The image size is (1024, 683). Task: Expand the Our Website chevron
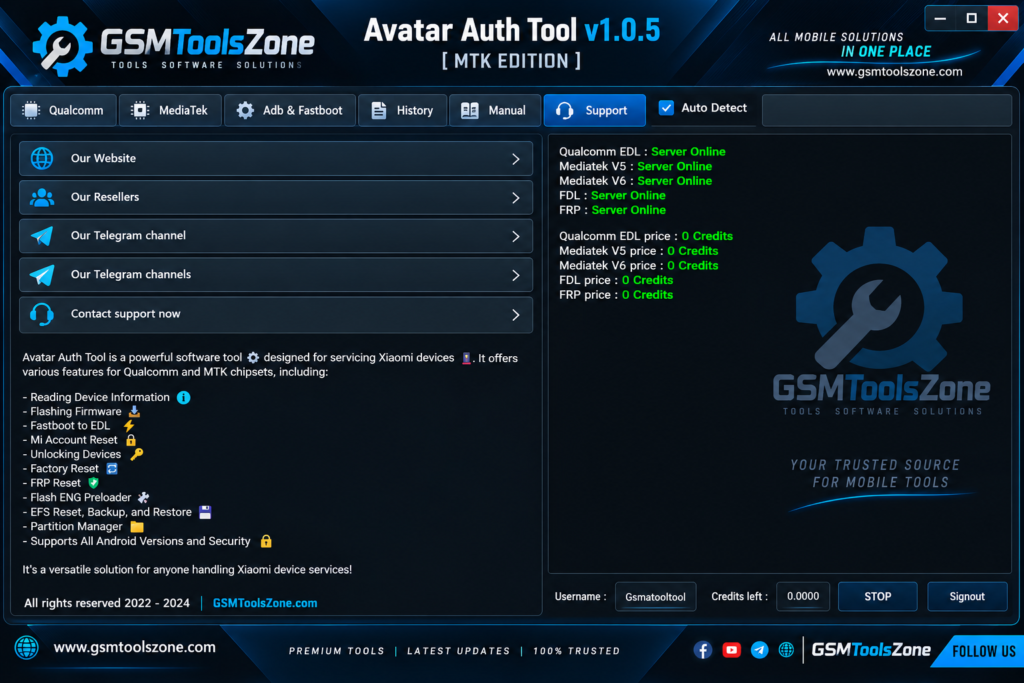click(516, 159)
